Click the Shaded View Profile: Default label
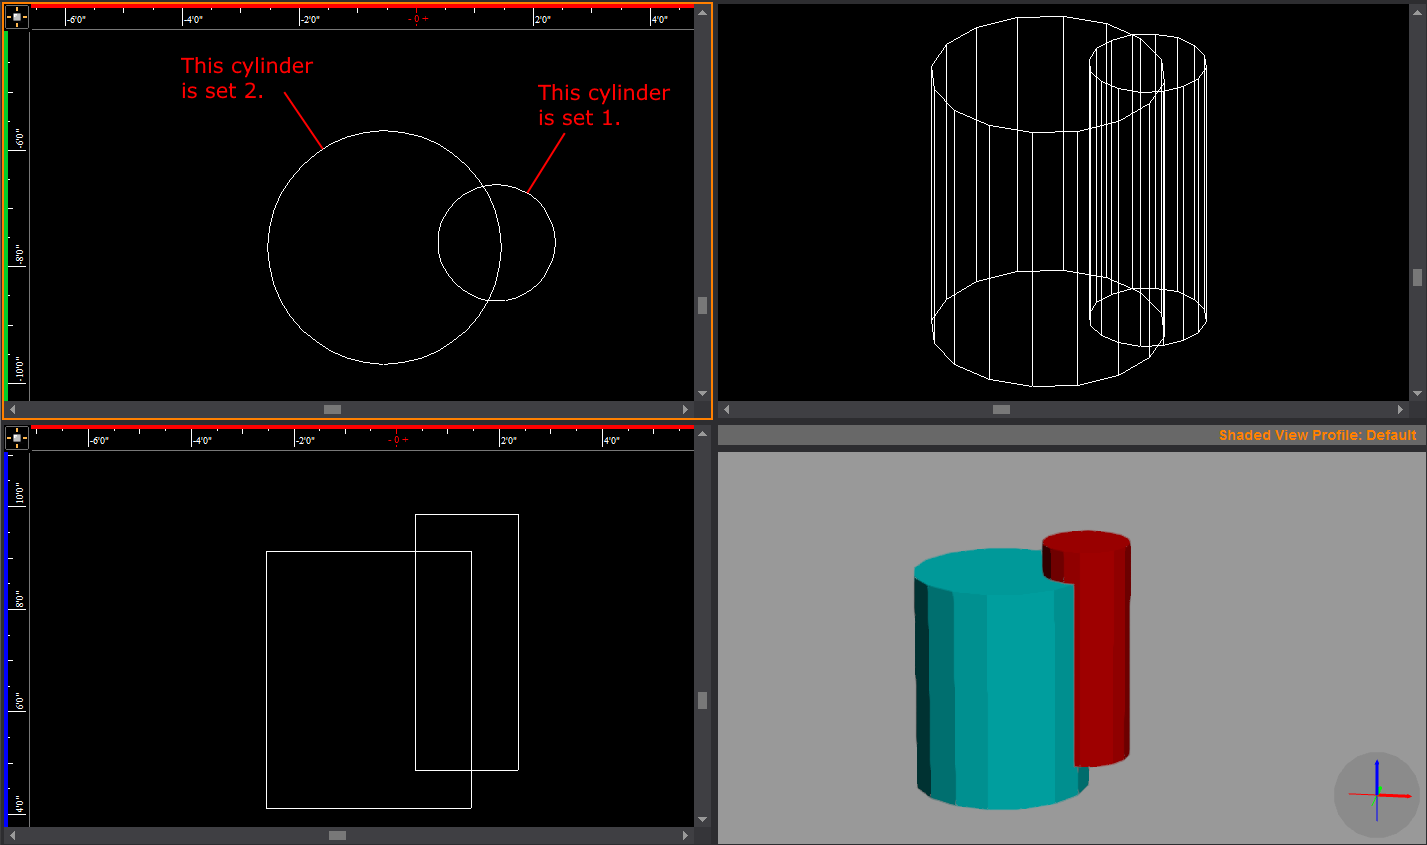 click(x=1317, y=435)
